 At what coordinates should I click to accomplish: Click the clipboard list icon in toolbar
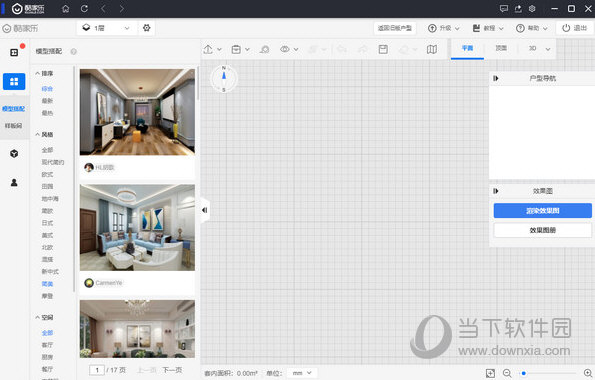click(x=236, y=49)
